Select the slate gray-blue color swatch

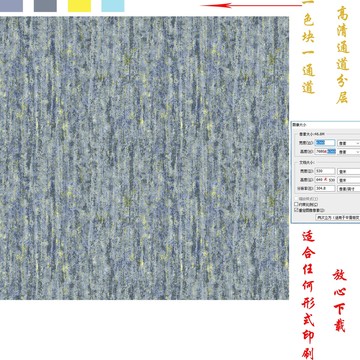pos(45,6)
